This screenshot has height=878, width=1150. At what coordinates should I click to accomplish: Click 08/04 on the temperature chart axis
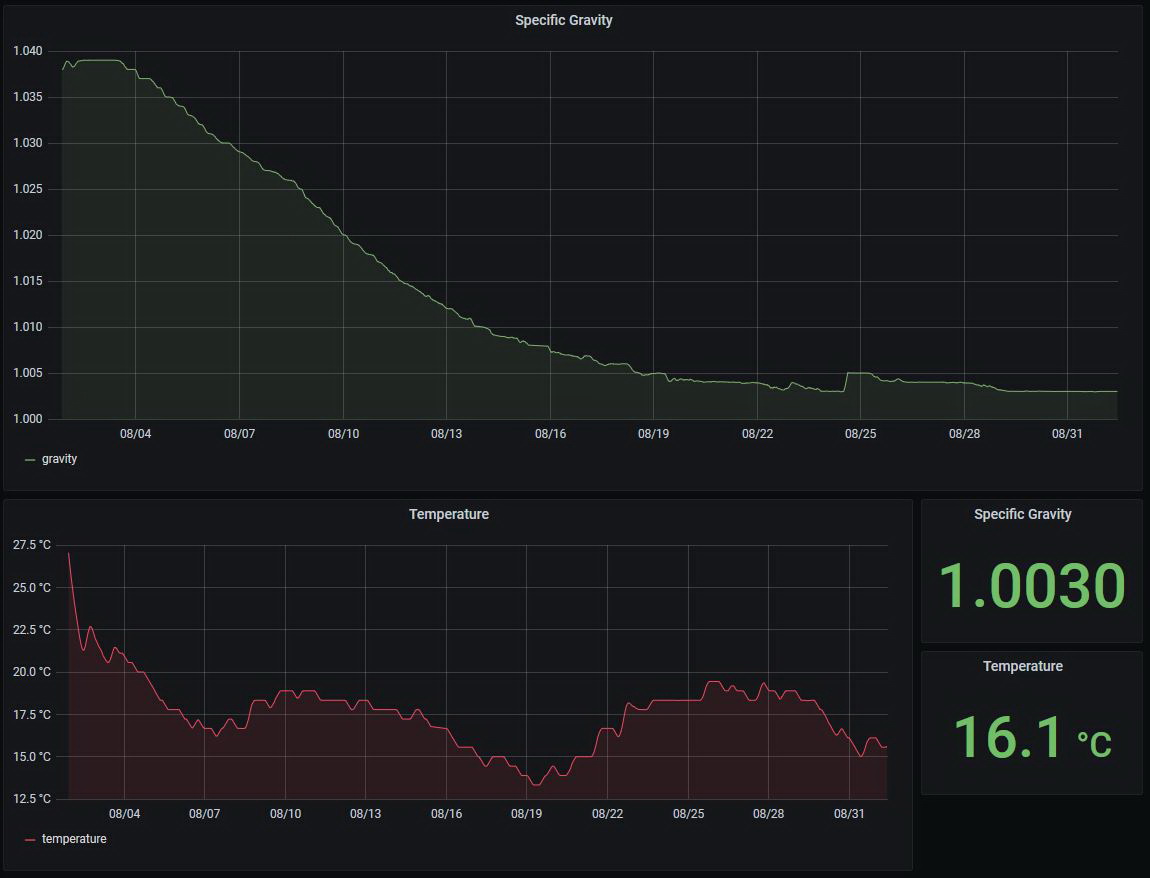125,813
